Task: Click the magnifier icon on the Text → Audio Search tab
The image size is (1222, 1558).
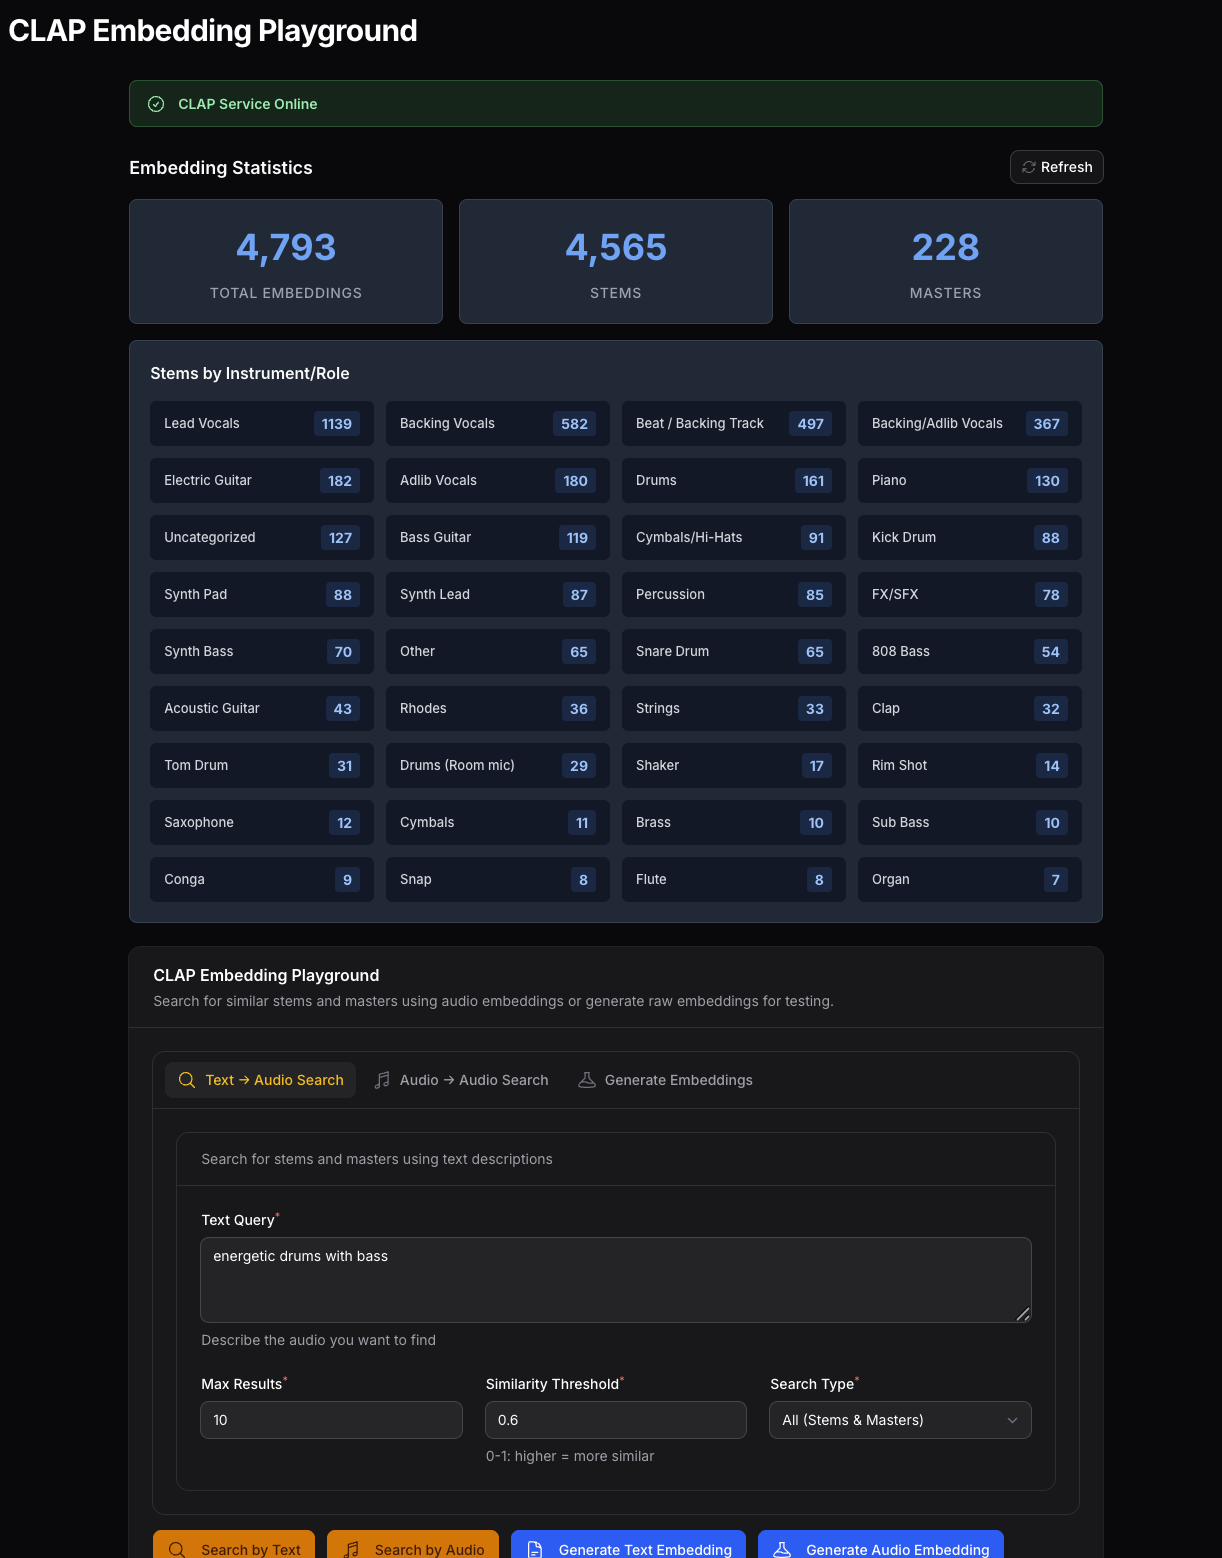Action: click(x=186, y=1080)
